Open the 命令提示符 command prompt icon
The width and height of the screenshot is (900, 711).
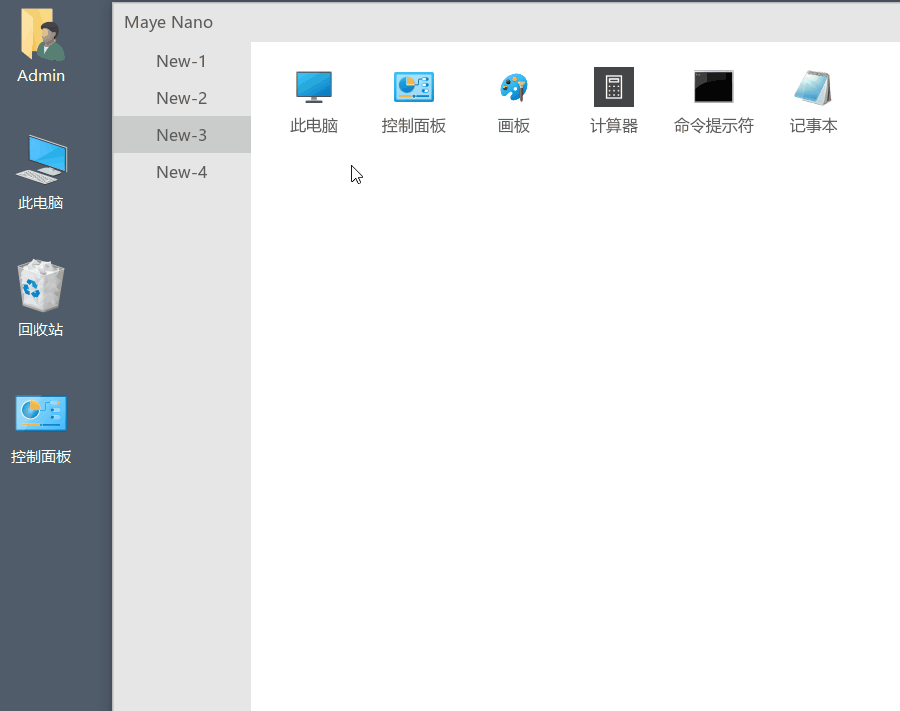714,88
